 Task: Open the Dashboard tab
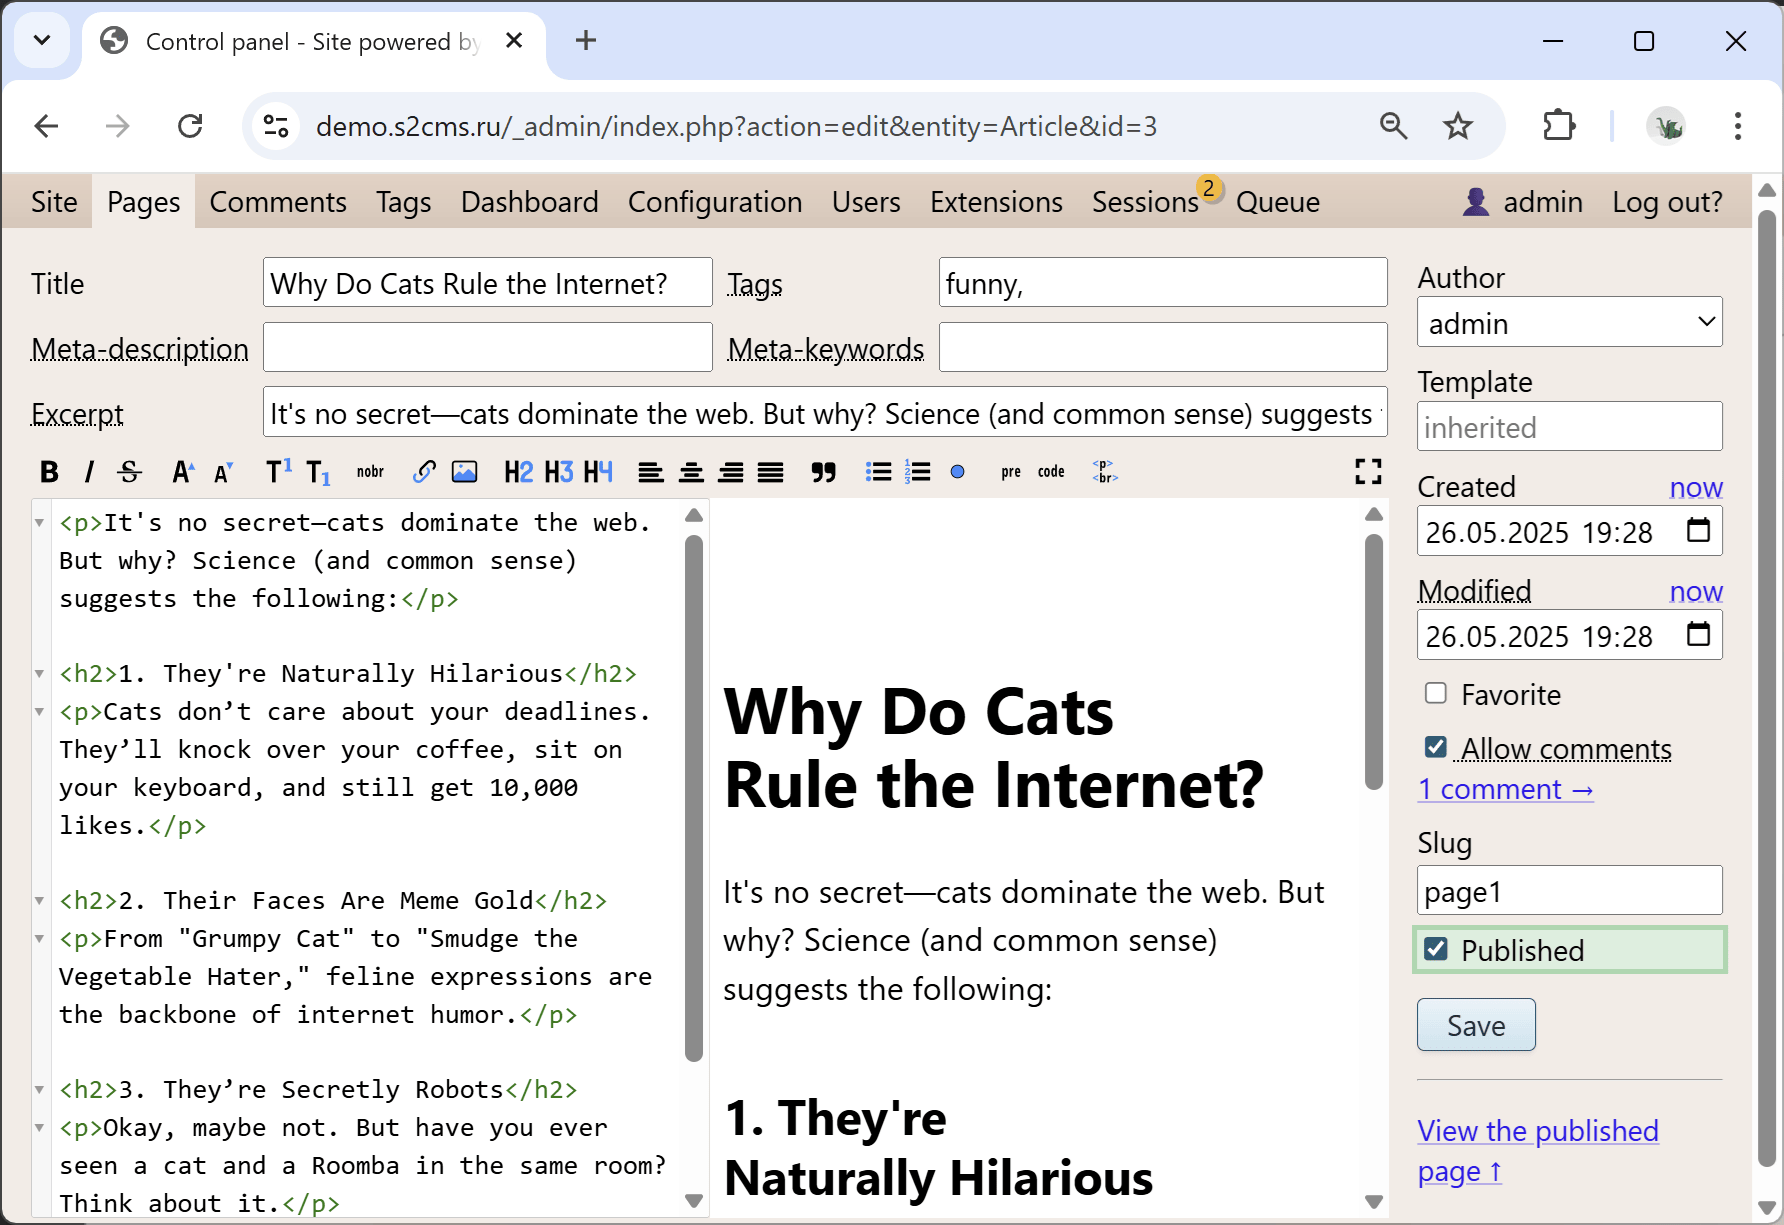tap(530, 202)
